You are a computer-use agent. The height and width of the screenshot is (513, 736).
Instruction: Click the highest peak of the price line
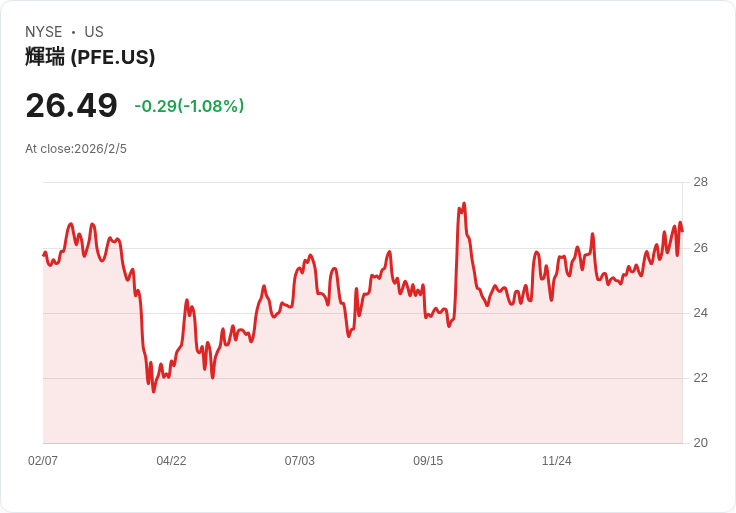(464, 204)
